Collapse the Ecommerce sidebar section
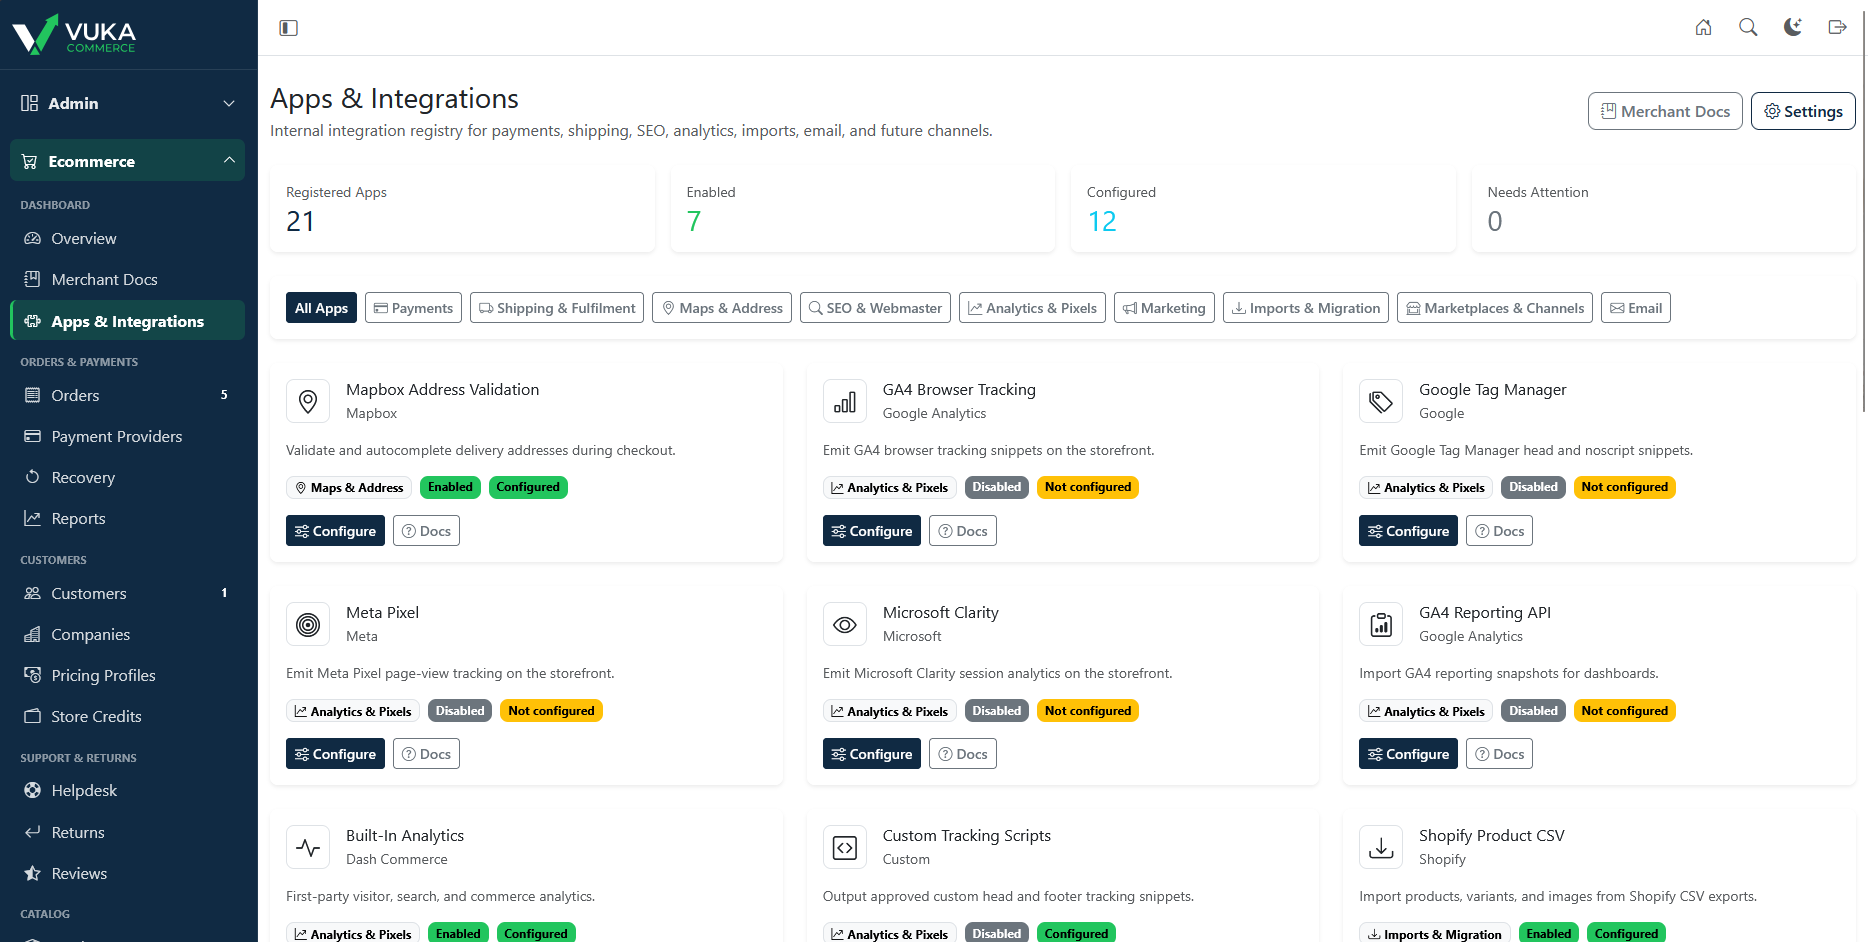This screenshot has width=1868, height=942. click(x=128, y=161)
